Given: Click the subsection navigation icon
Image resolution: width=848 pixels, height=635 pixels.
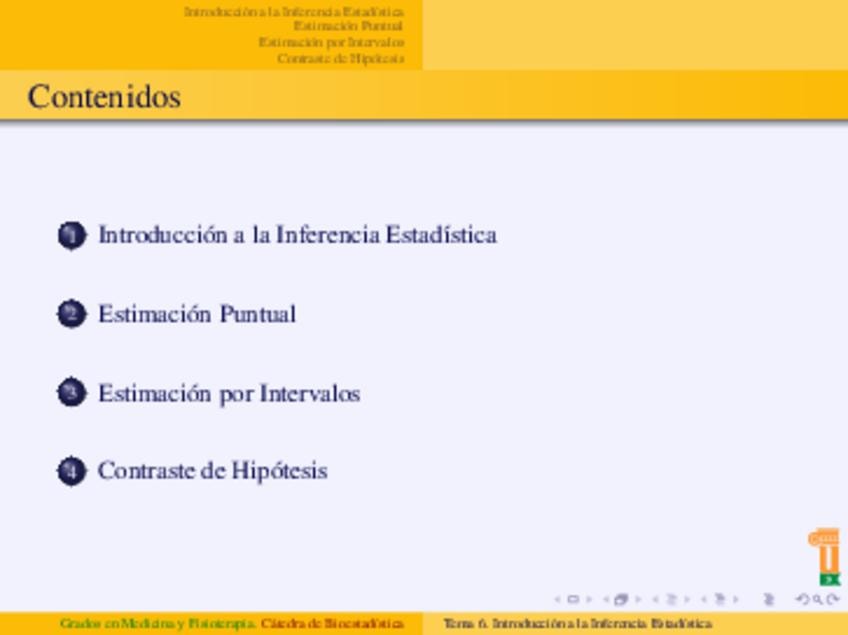Looking at the screenshot, I should point(672,599).
